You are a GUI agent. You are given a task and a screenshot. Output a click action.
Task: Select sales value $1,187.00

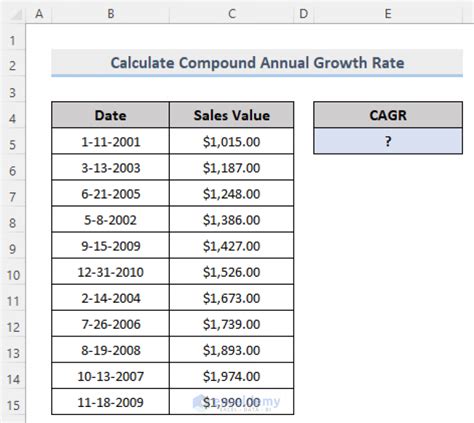(x=232, y=167)
